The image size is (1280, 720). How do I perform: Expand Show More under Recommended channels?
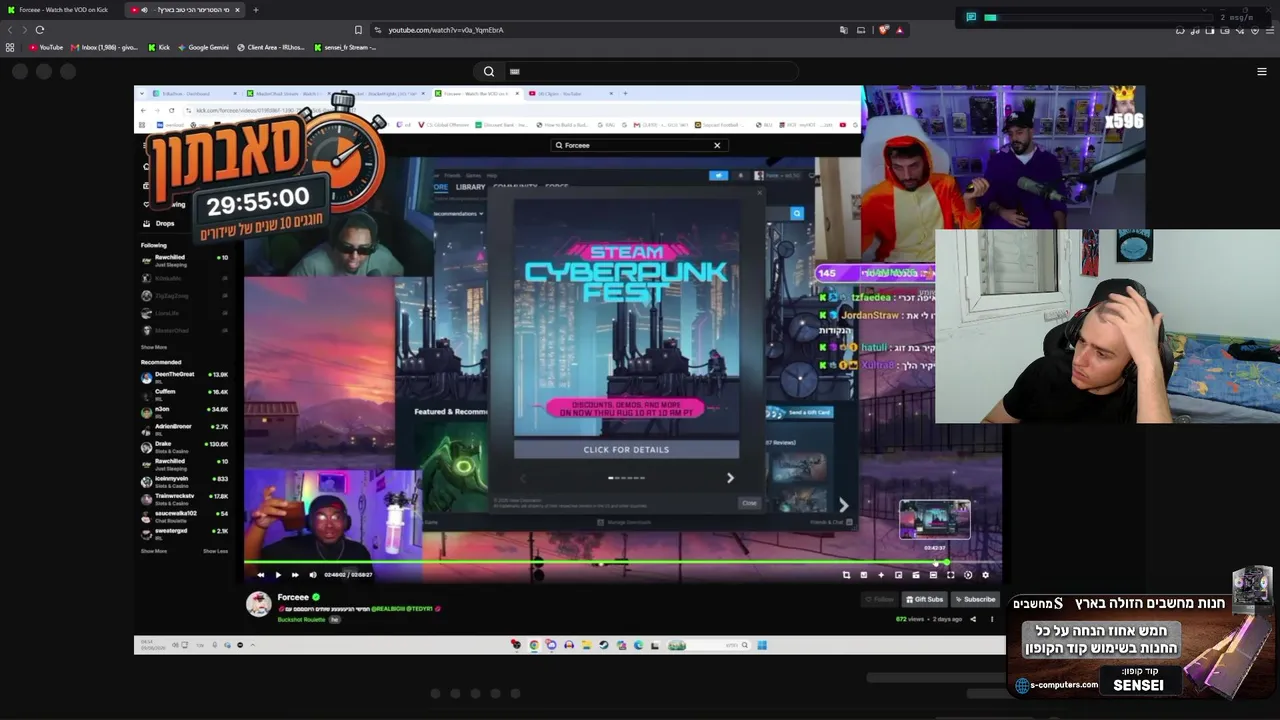(x=154, y=551)
